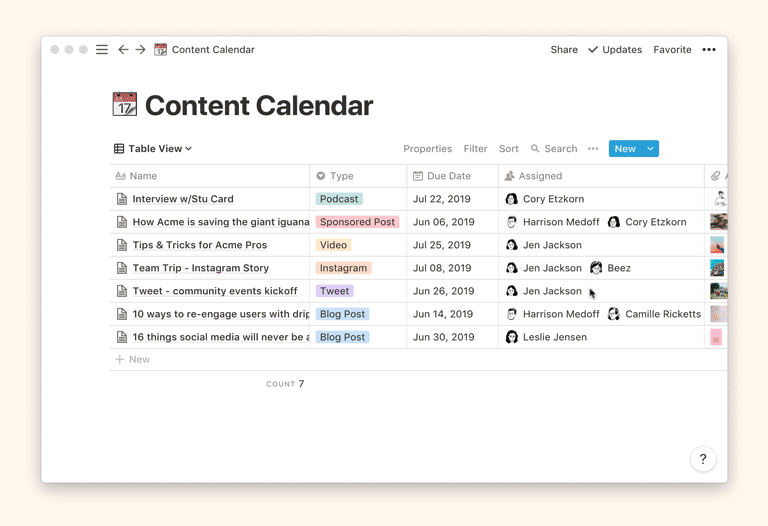Screen dimensions: 768x526
Task: Open the Updates panel
Action: 615,49
